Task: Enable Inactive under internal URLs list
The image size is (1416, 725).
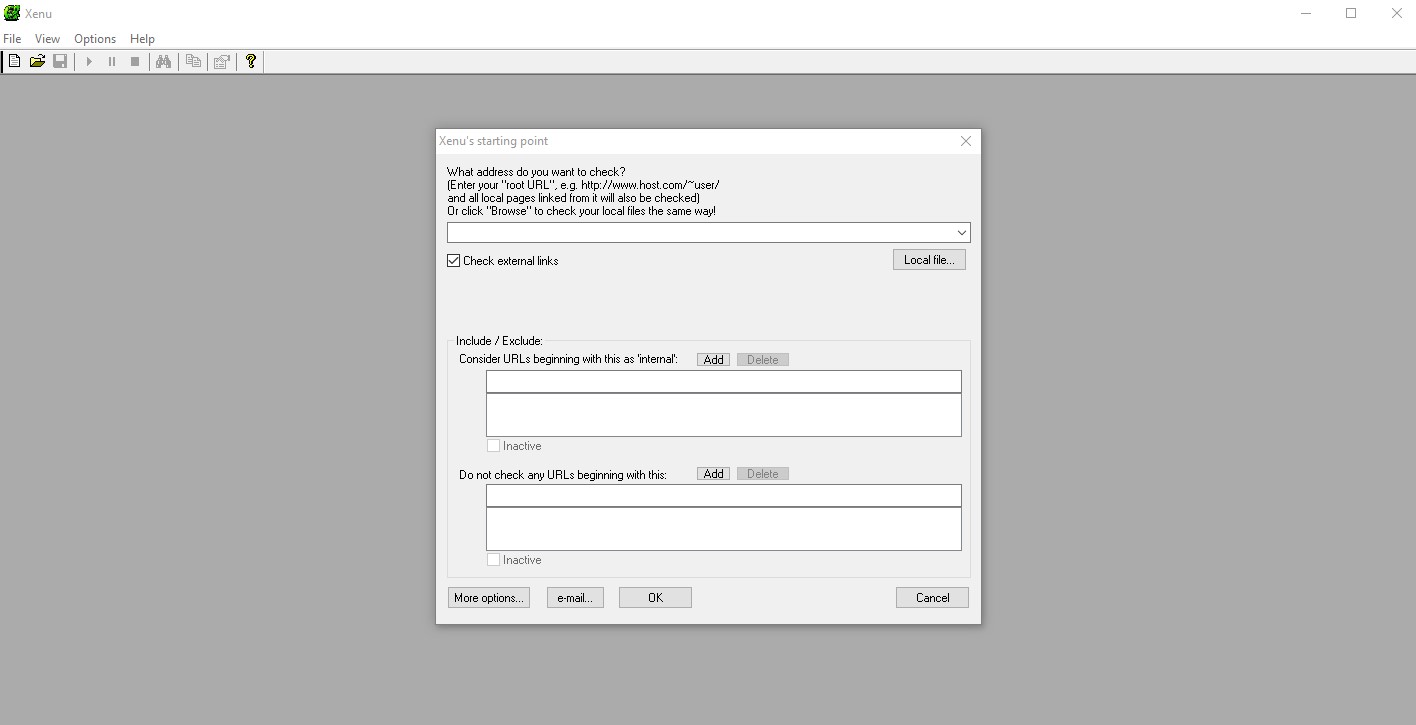Action: 493,445
